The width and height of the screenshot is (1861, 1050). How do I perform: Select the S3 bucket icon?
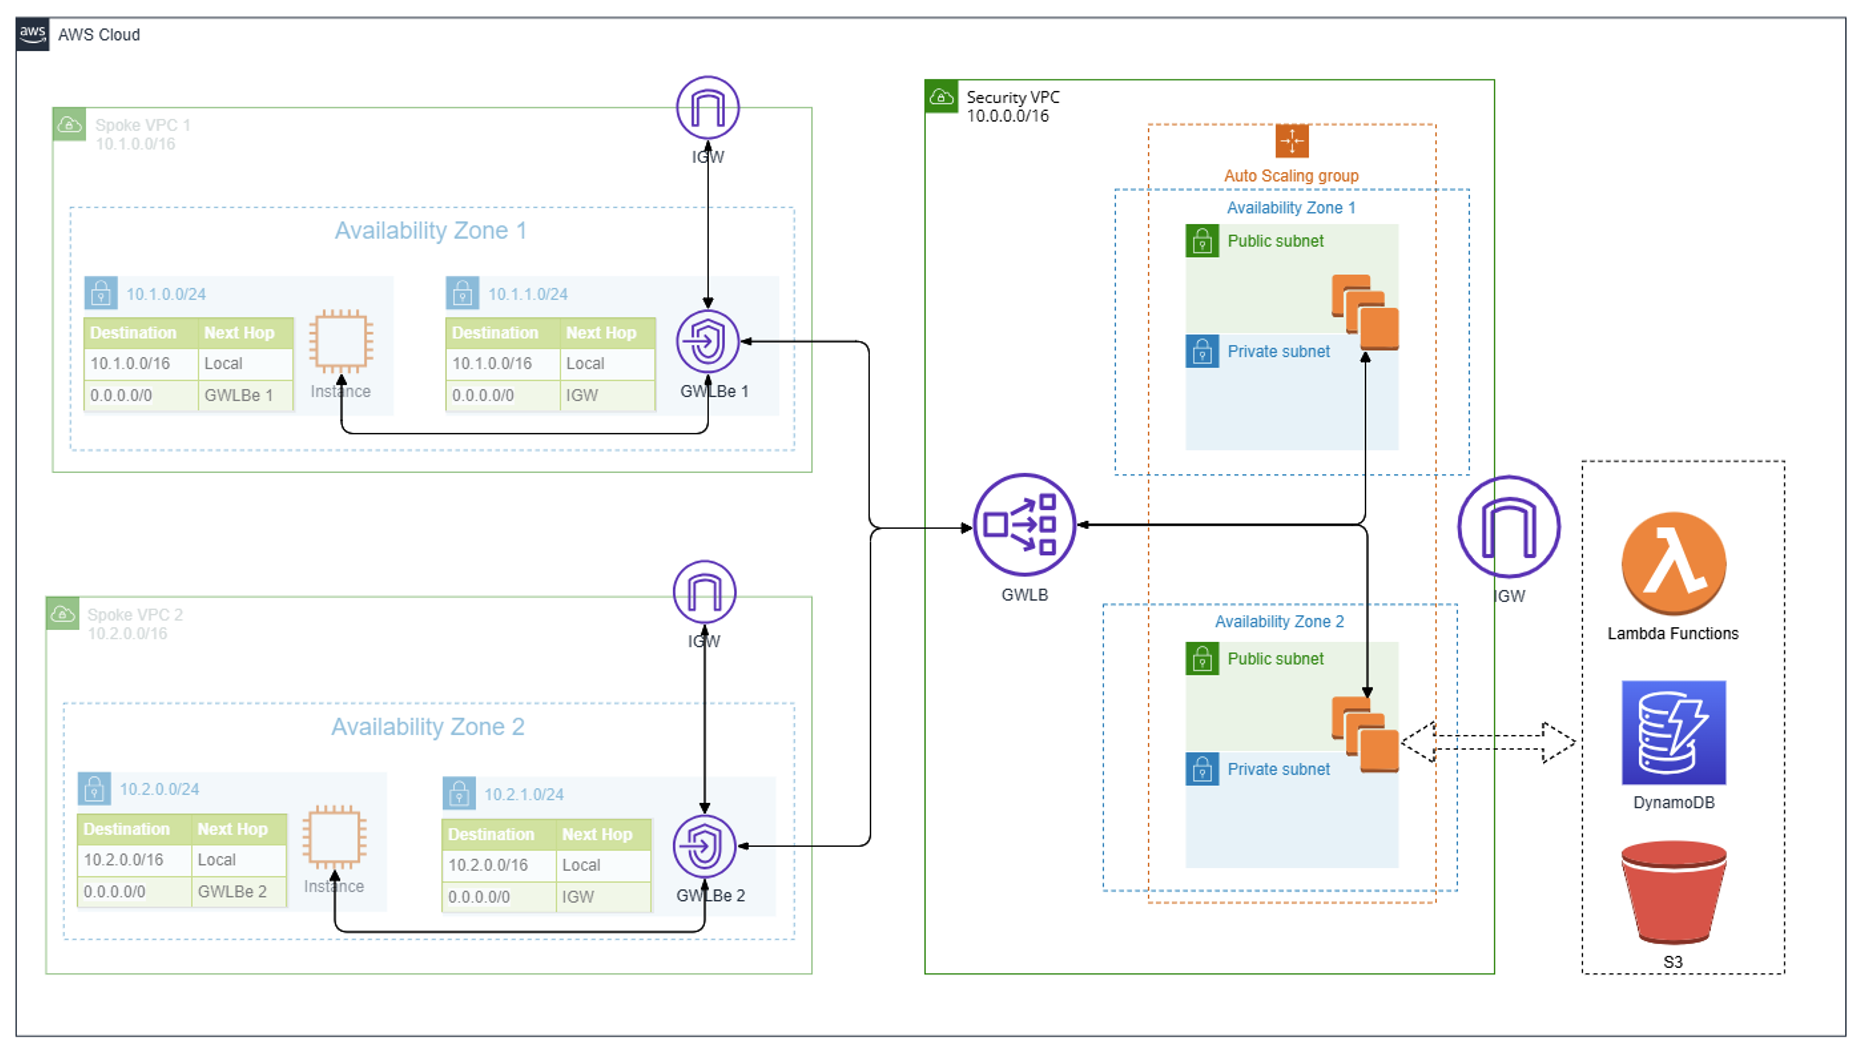click(x=1674, y=893)
